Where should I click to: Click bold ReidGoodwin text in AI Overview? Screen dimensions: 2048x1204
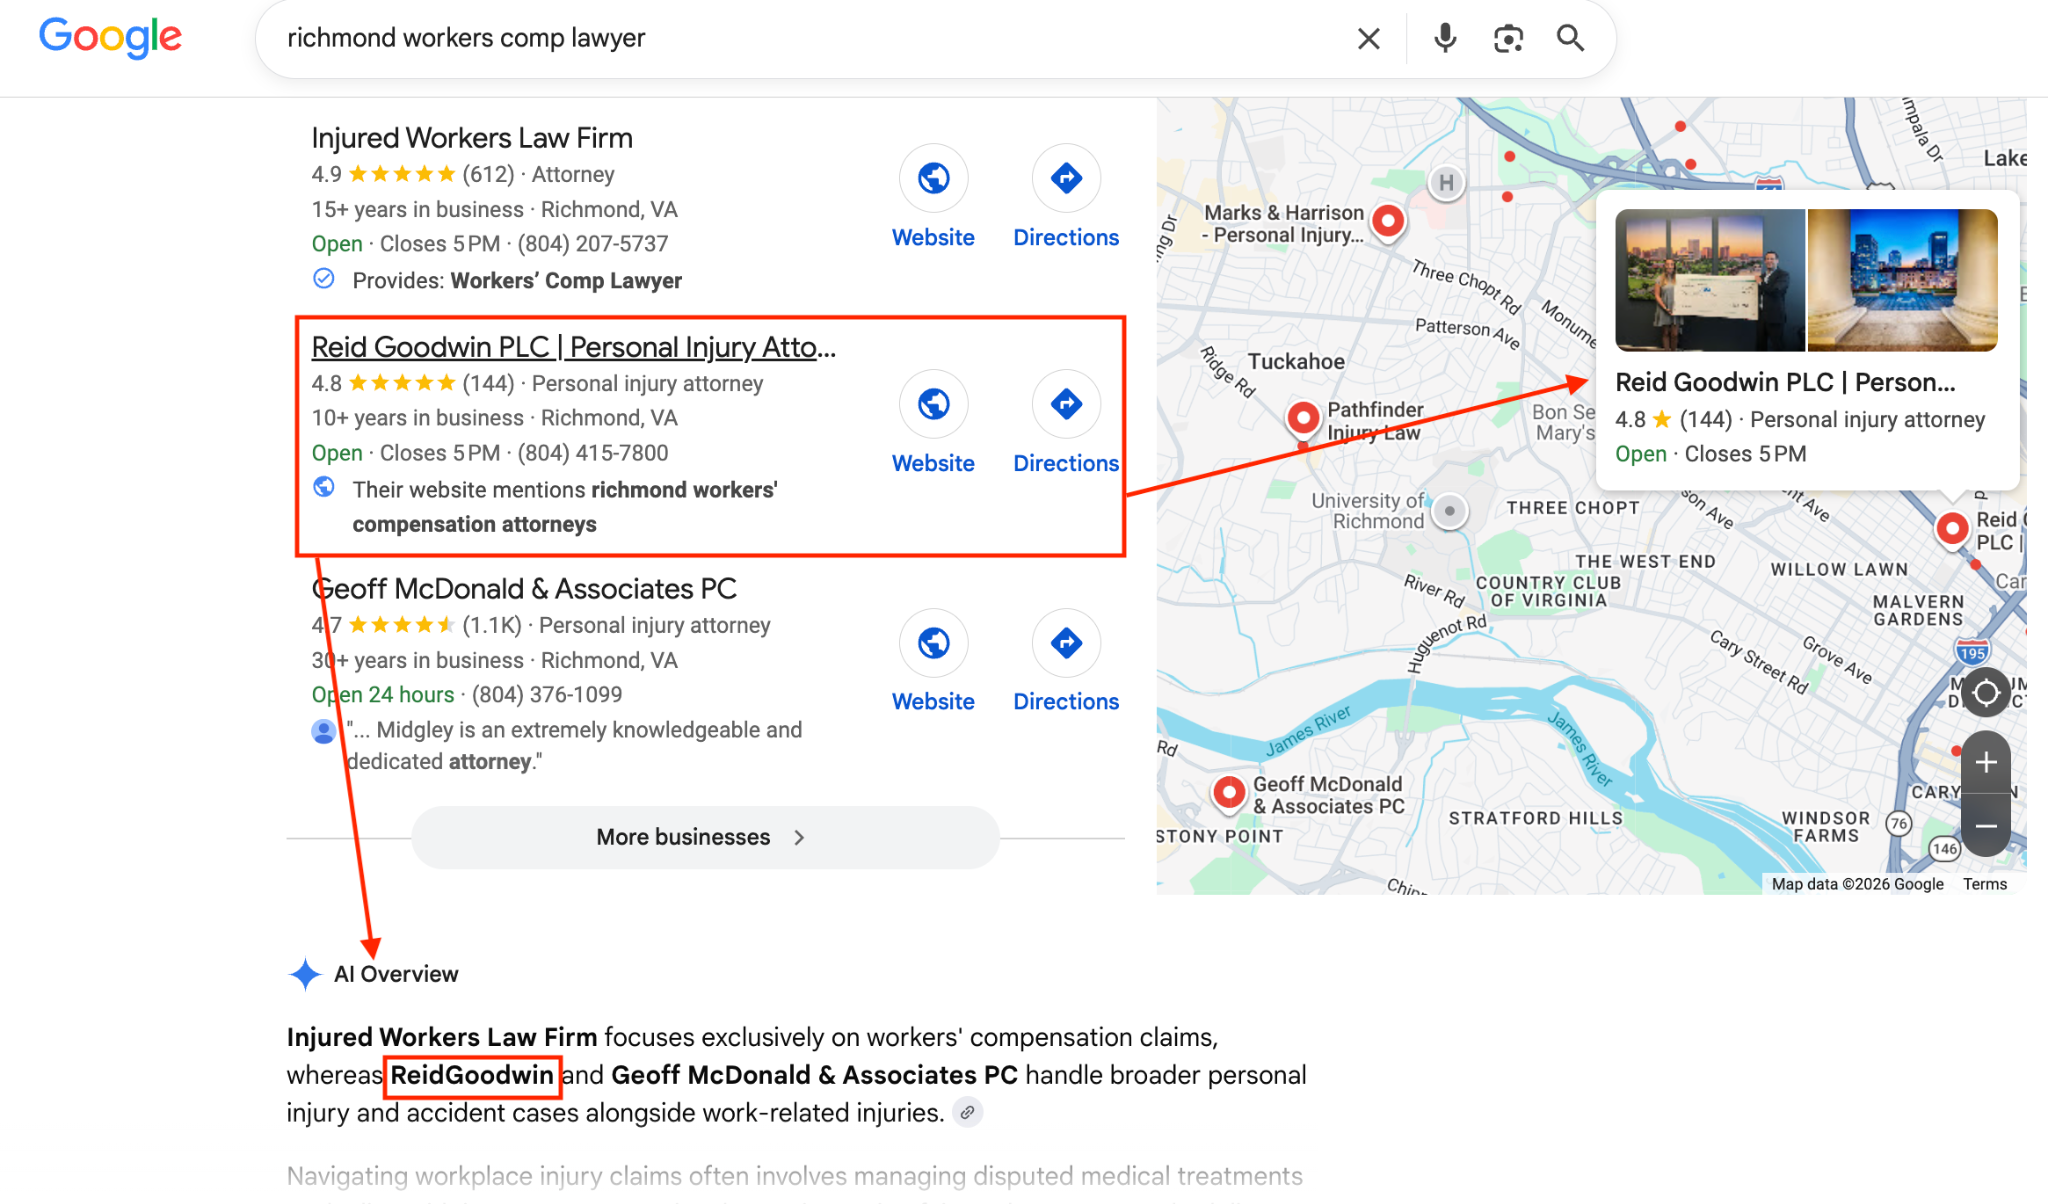pyautogui.click(x=472, y=1075)
